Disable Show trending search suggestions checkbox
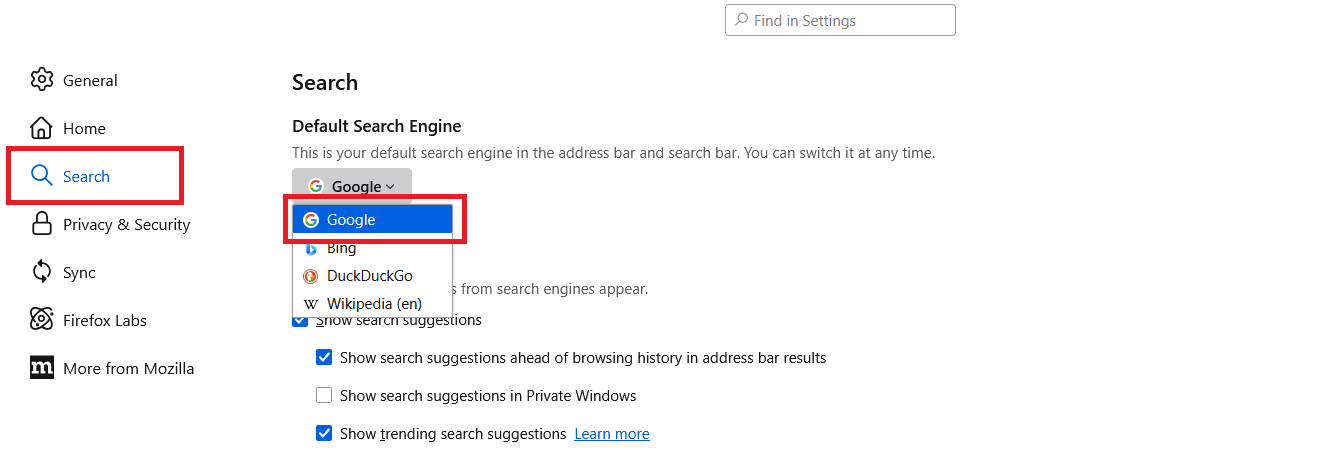The width and height of the screenshot is (1337, 450). (x=324, y=433)
